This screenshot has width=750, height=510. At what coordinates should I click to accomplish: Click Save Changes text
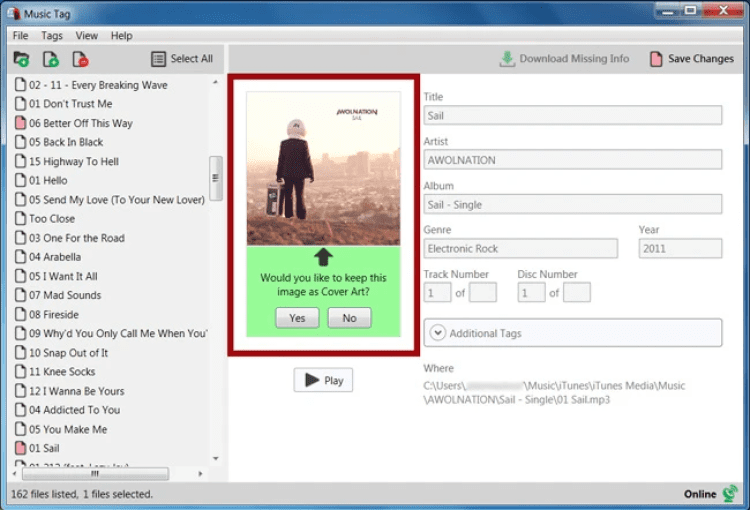coord(701,58)
